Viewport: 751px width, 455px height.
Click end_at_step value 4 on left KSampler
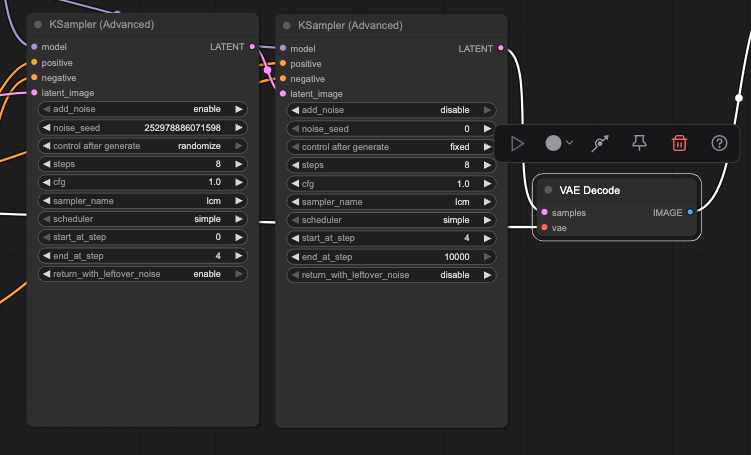click(x=218, y=256)
